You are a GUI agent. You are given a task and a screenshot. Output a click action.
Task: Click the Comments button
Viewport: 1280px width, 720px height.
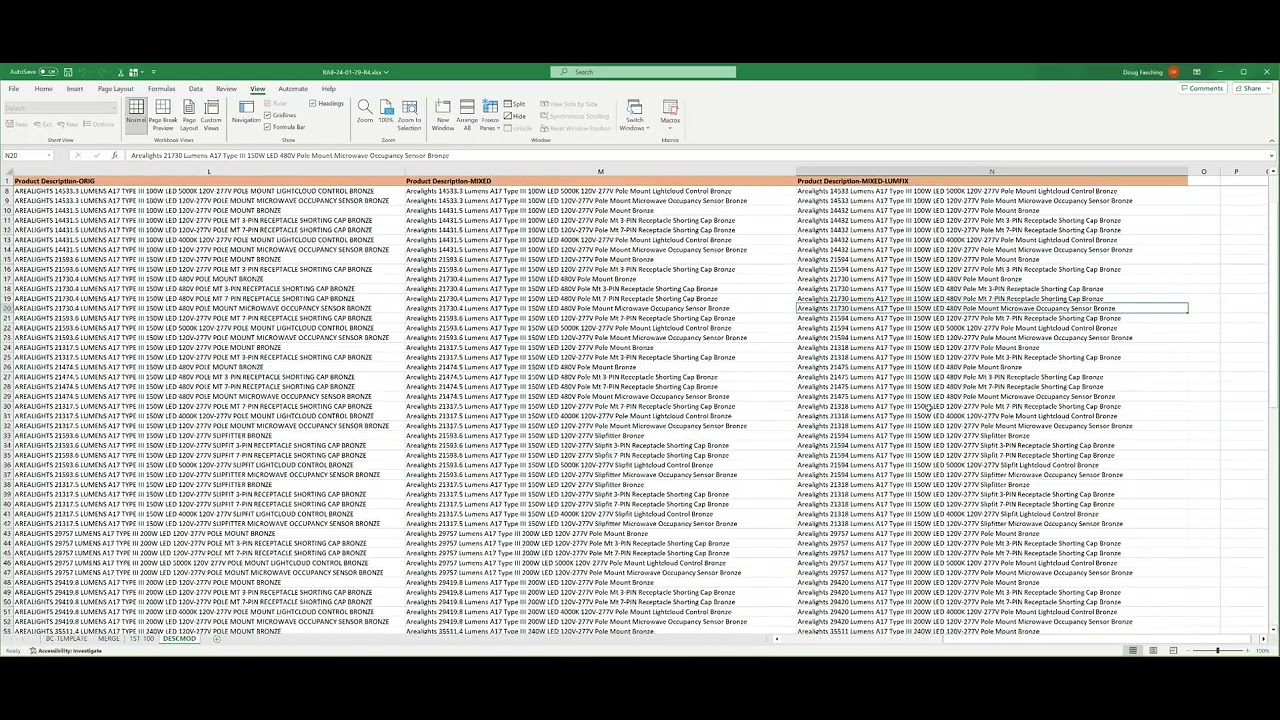tap(1203, 89)
